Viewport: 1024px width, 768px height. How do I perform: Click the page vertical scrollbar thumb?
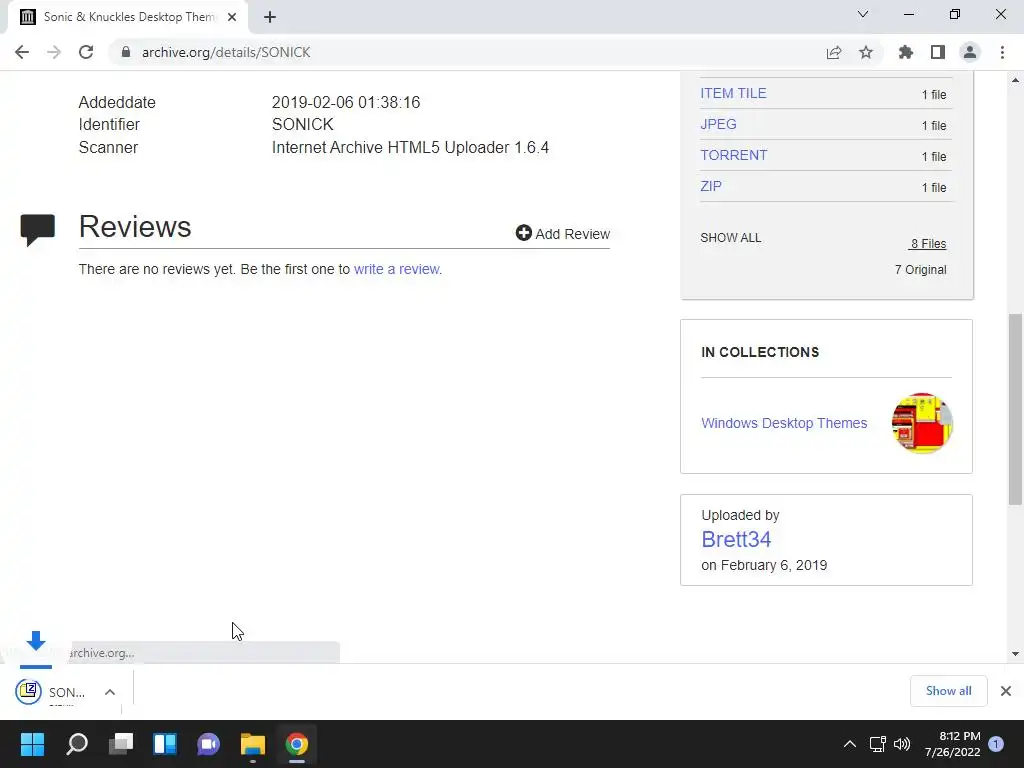[x=1015, y=409]
